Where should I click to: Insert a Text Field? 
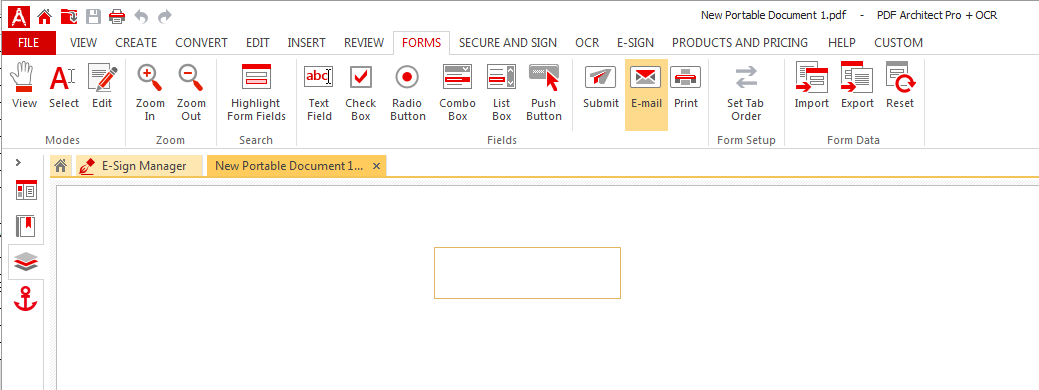point(319,93)
